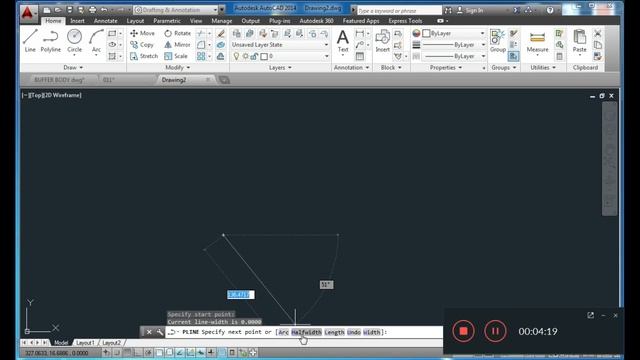This screenshot has height=360, width=640.
Task: Choose Length option in command line
Action: coord(334,332)
